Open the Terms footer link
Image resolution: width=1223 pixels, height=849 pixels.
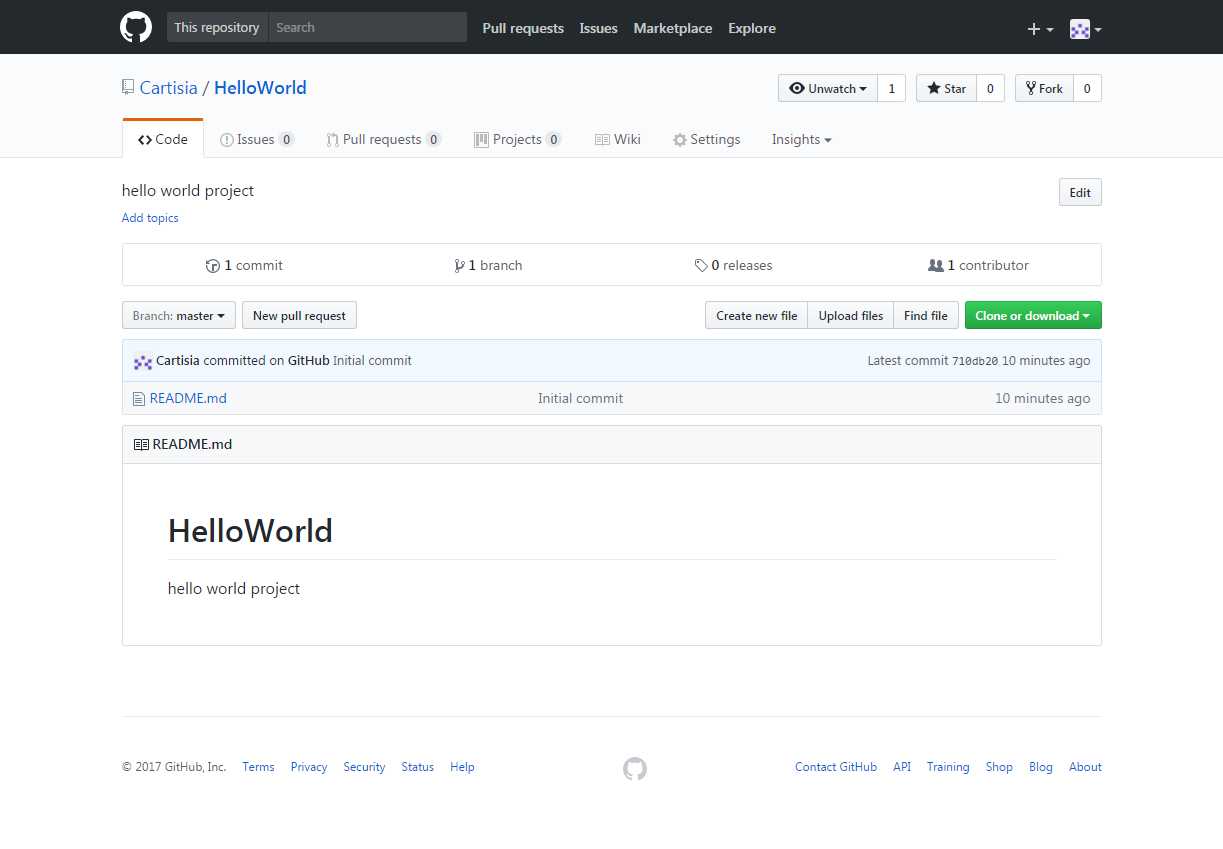point(258,767)
